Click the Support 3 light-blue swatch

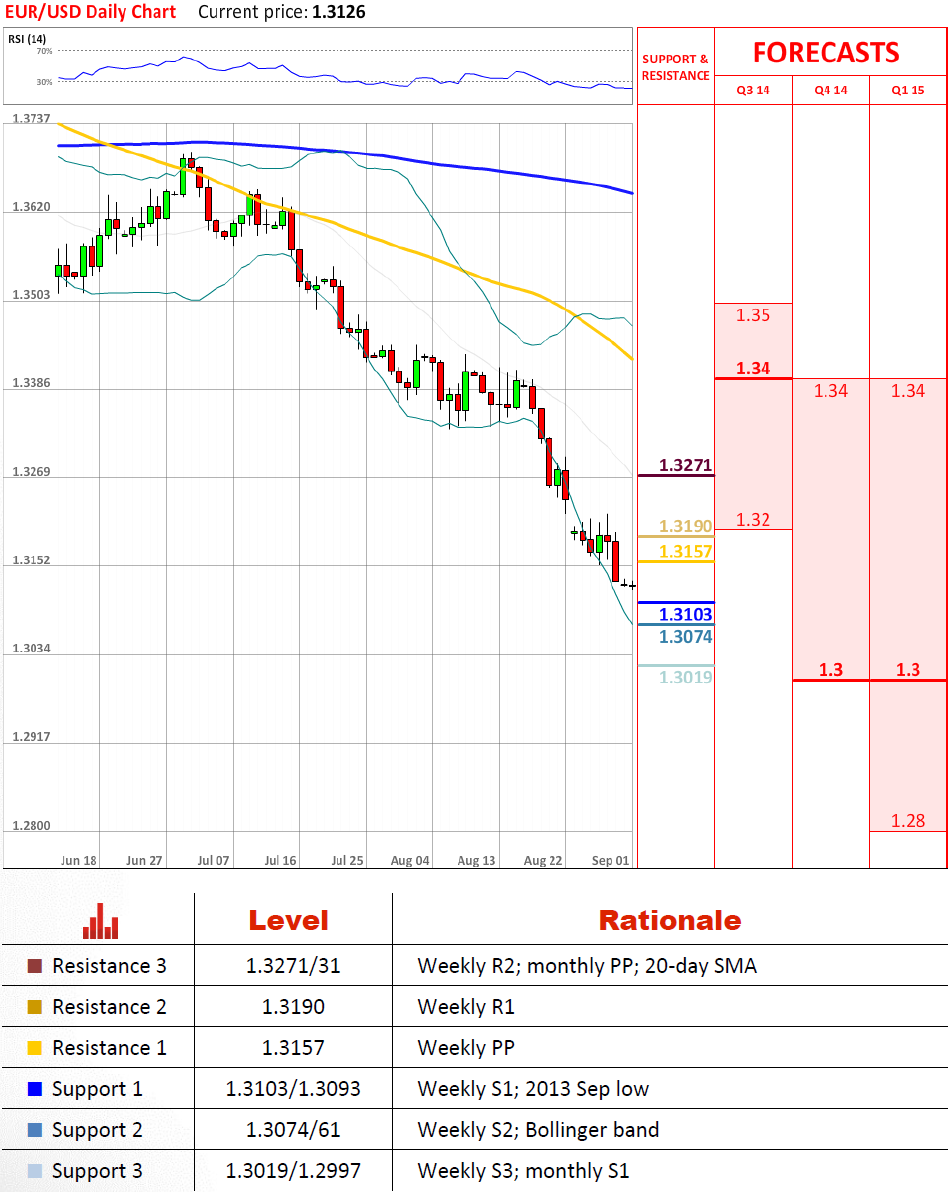[34, 1171]
